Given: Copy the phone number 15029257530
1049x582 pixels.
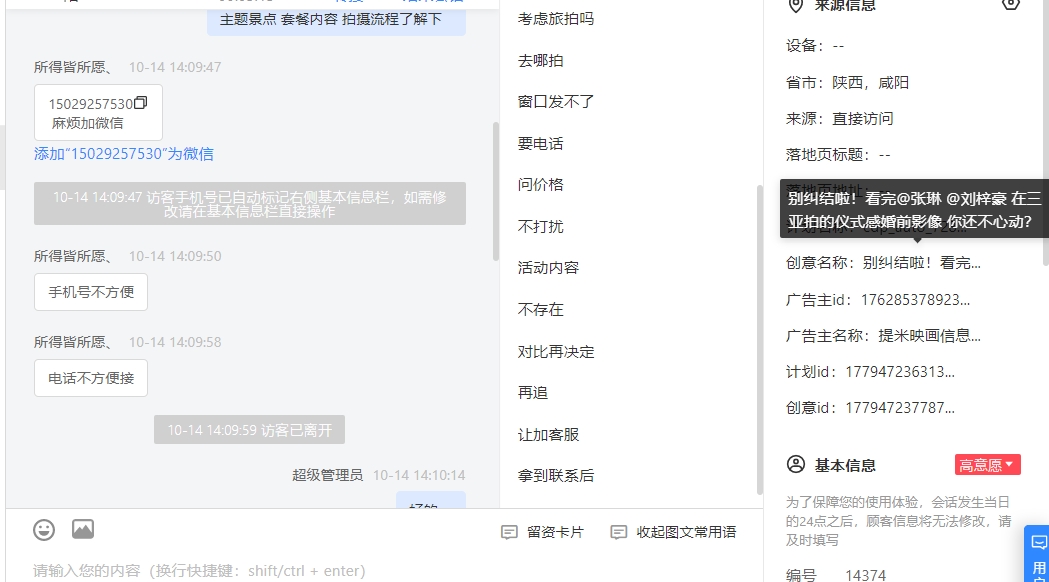Looking at the screenshot, I should click(x=140, y=103).
